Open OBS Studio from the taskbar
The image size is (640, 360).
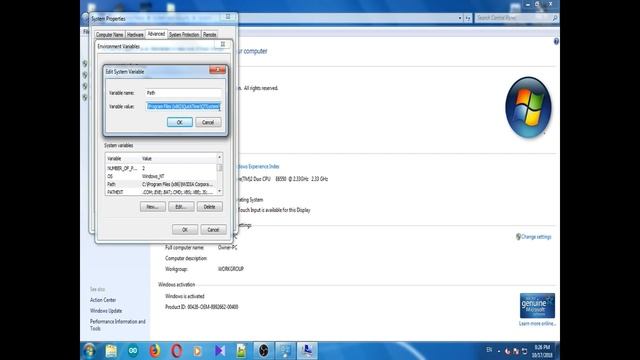coord(264,351)
